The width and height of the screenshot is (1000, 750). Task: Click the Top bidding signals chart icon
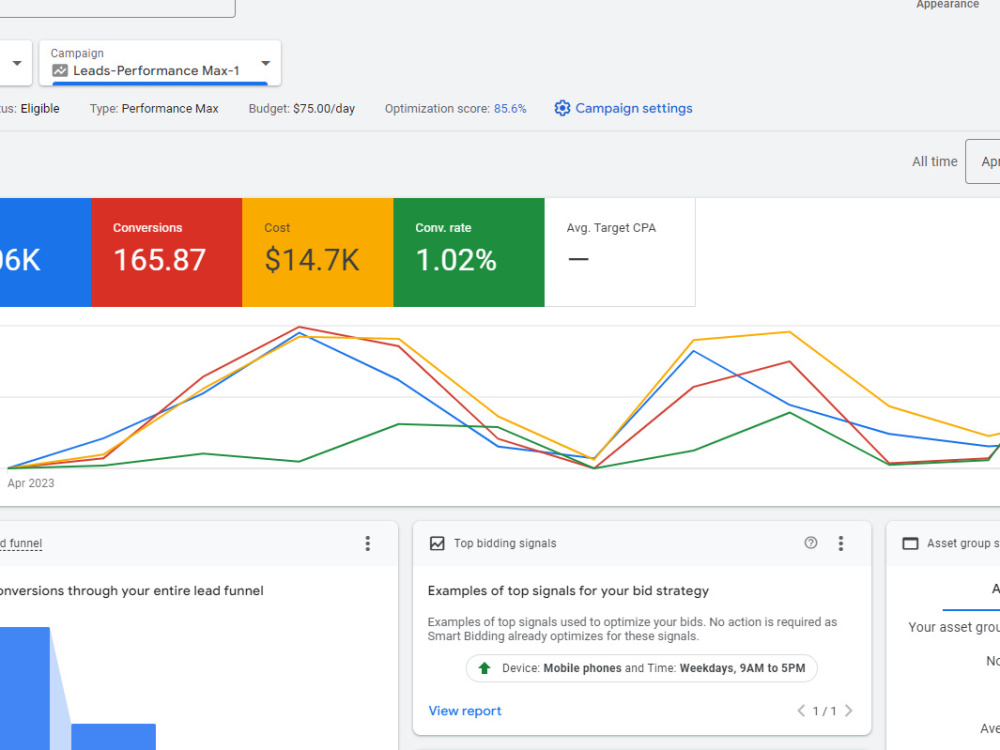pyautogui.click(x=437, y=543)
